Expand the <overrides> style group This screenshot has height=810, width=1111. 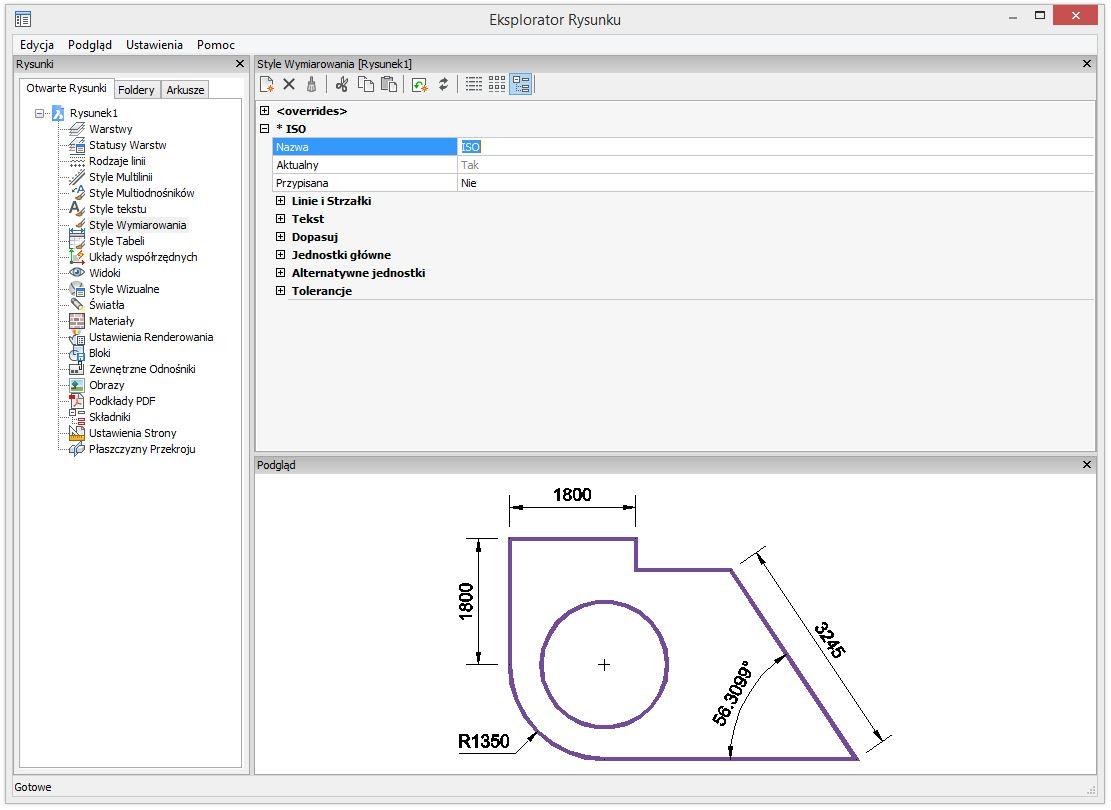[264, 111]
